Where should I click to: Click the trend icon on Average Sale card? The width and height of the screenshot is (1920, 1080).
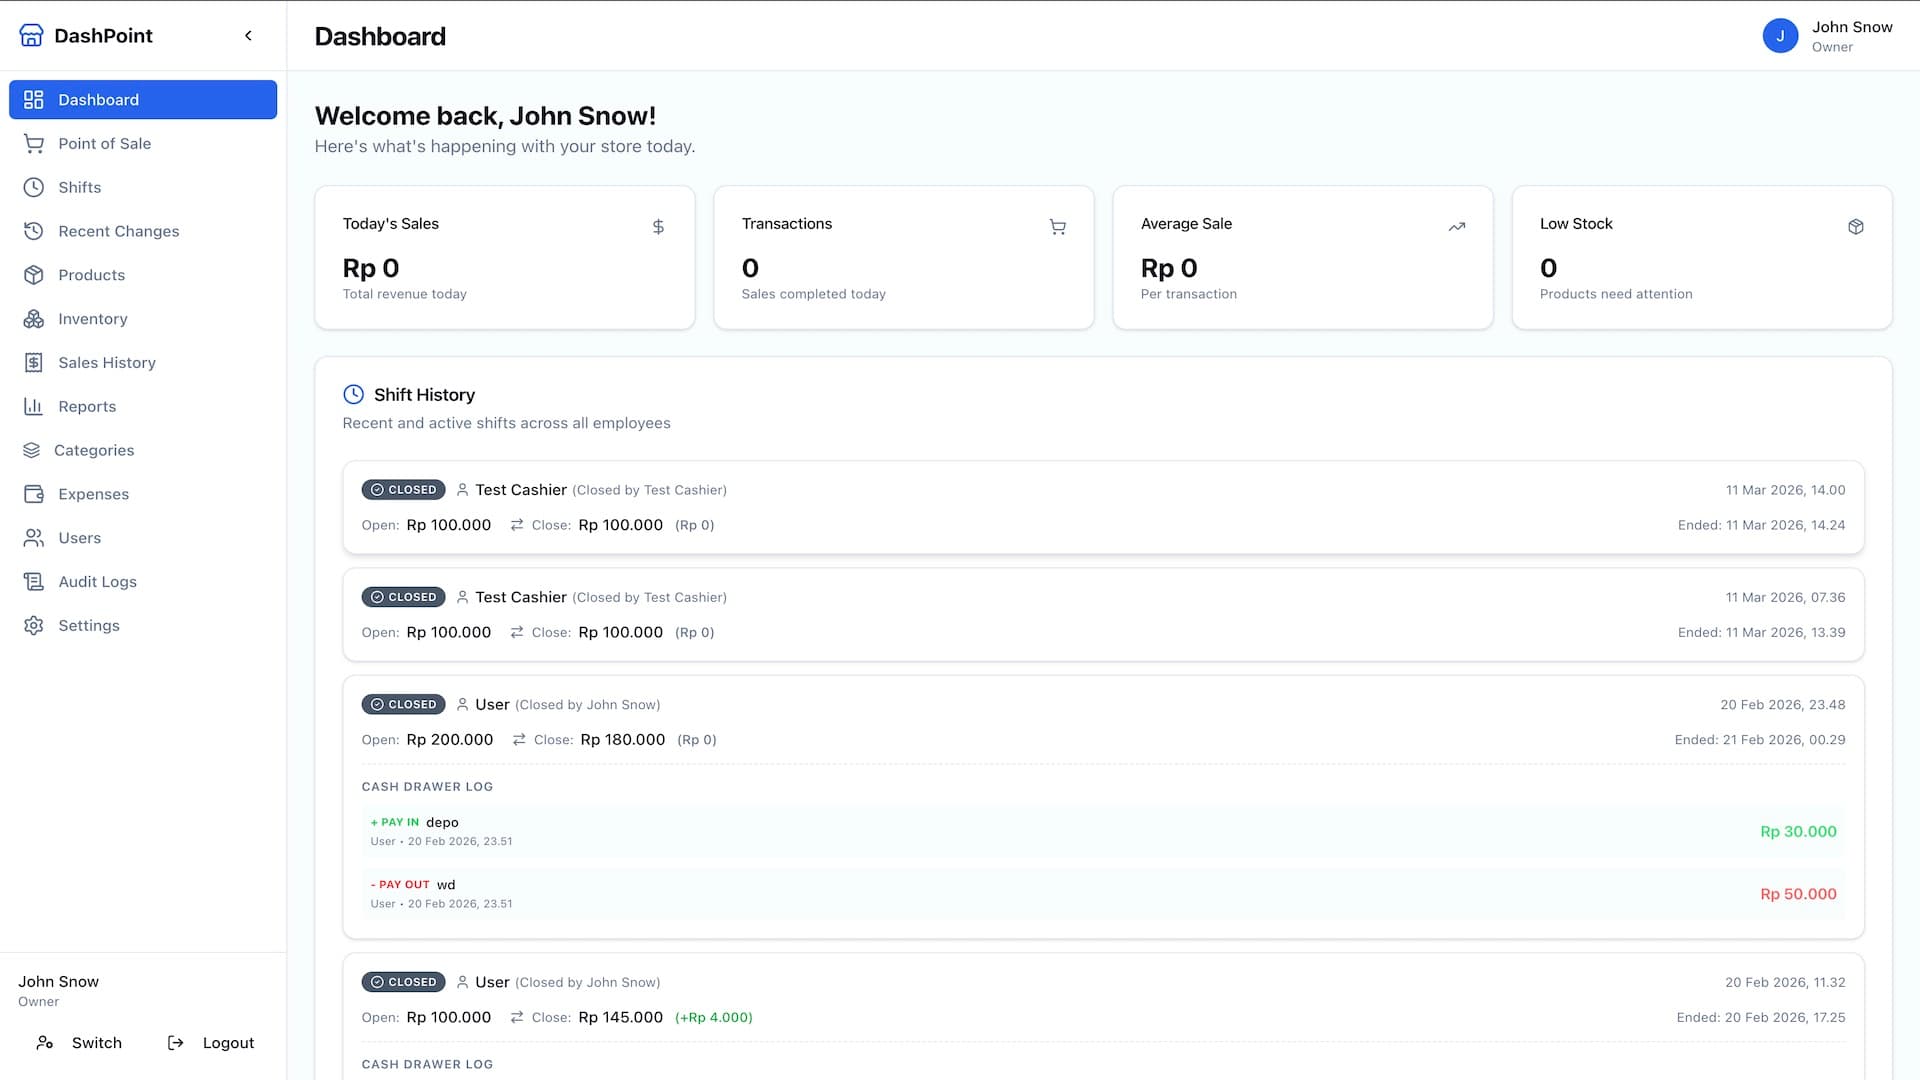pos(1457,227)
